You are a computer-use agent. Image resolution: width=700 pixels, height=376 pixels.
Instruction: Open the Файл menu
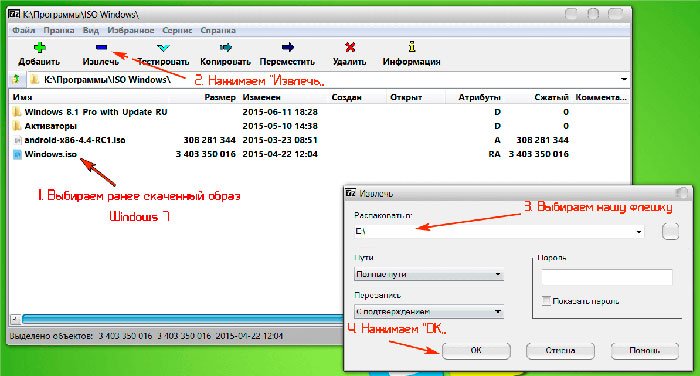24,30
